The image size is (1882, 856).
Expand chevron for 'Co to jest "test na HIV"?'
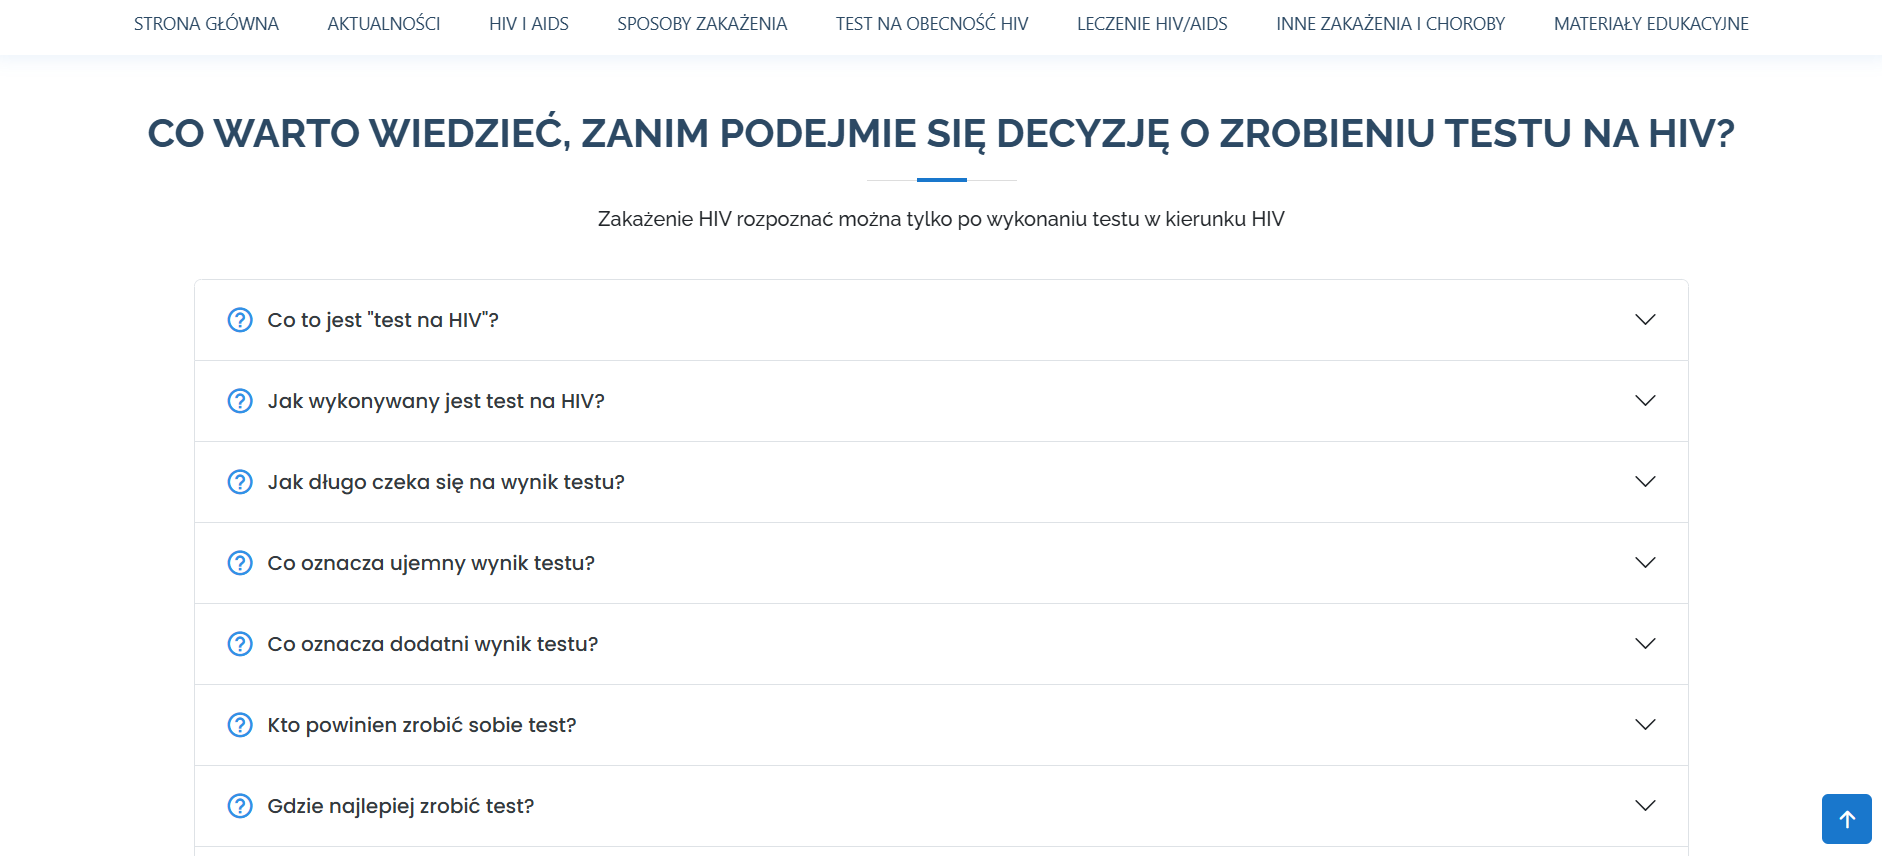pos(1645,320)
